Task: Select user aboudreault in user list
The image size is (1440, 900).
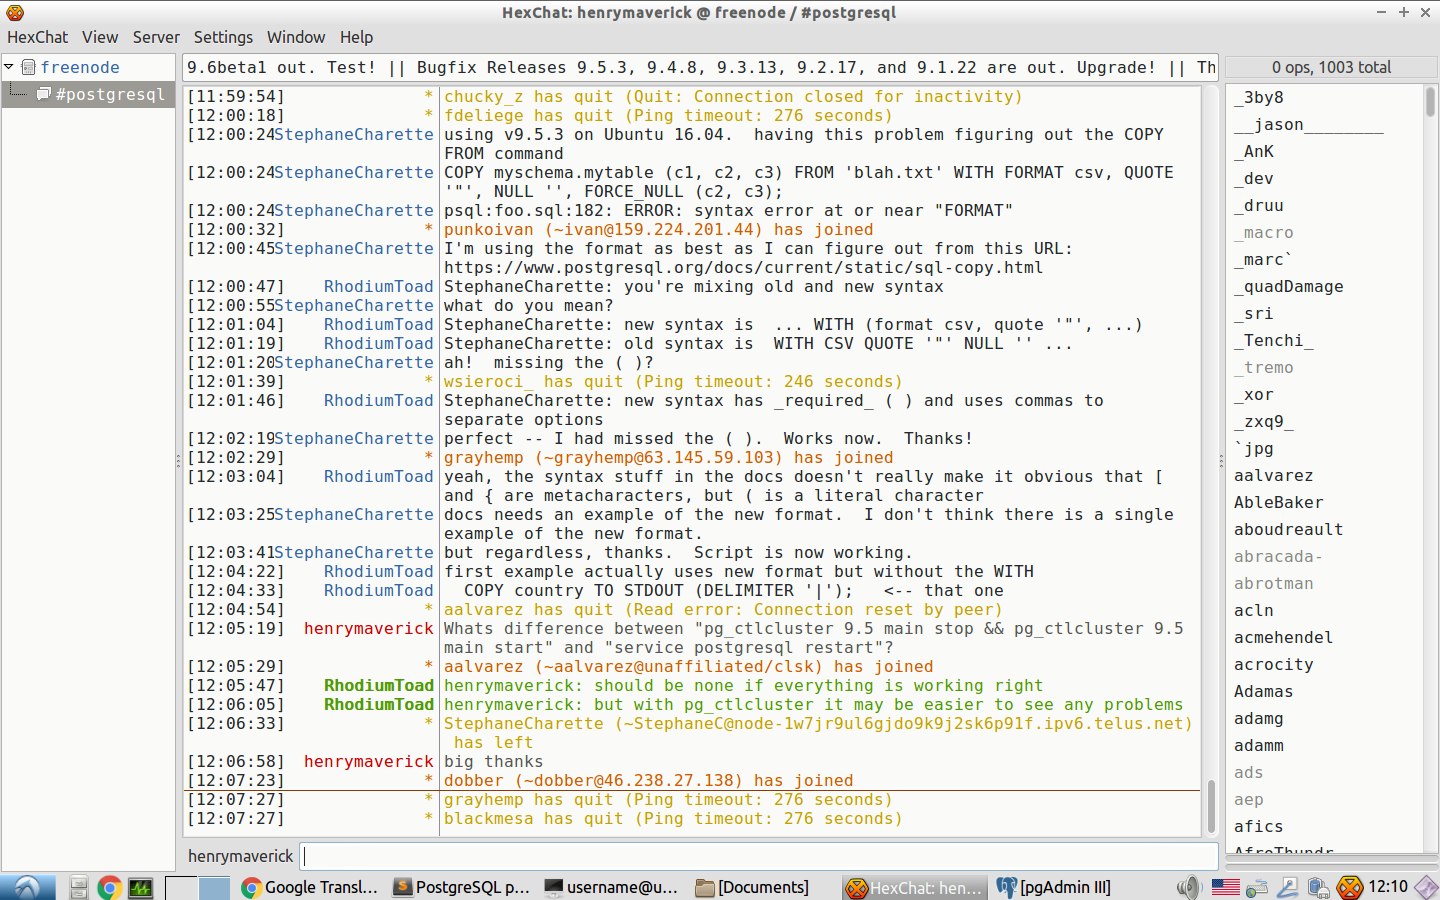Action: [1288, 530]
